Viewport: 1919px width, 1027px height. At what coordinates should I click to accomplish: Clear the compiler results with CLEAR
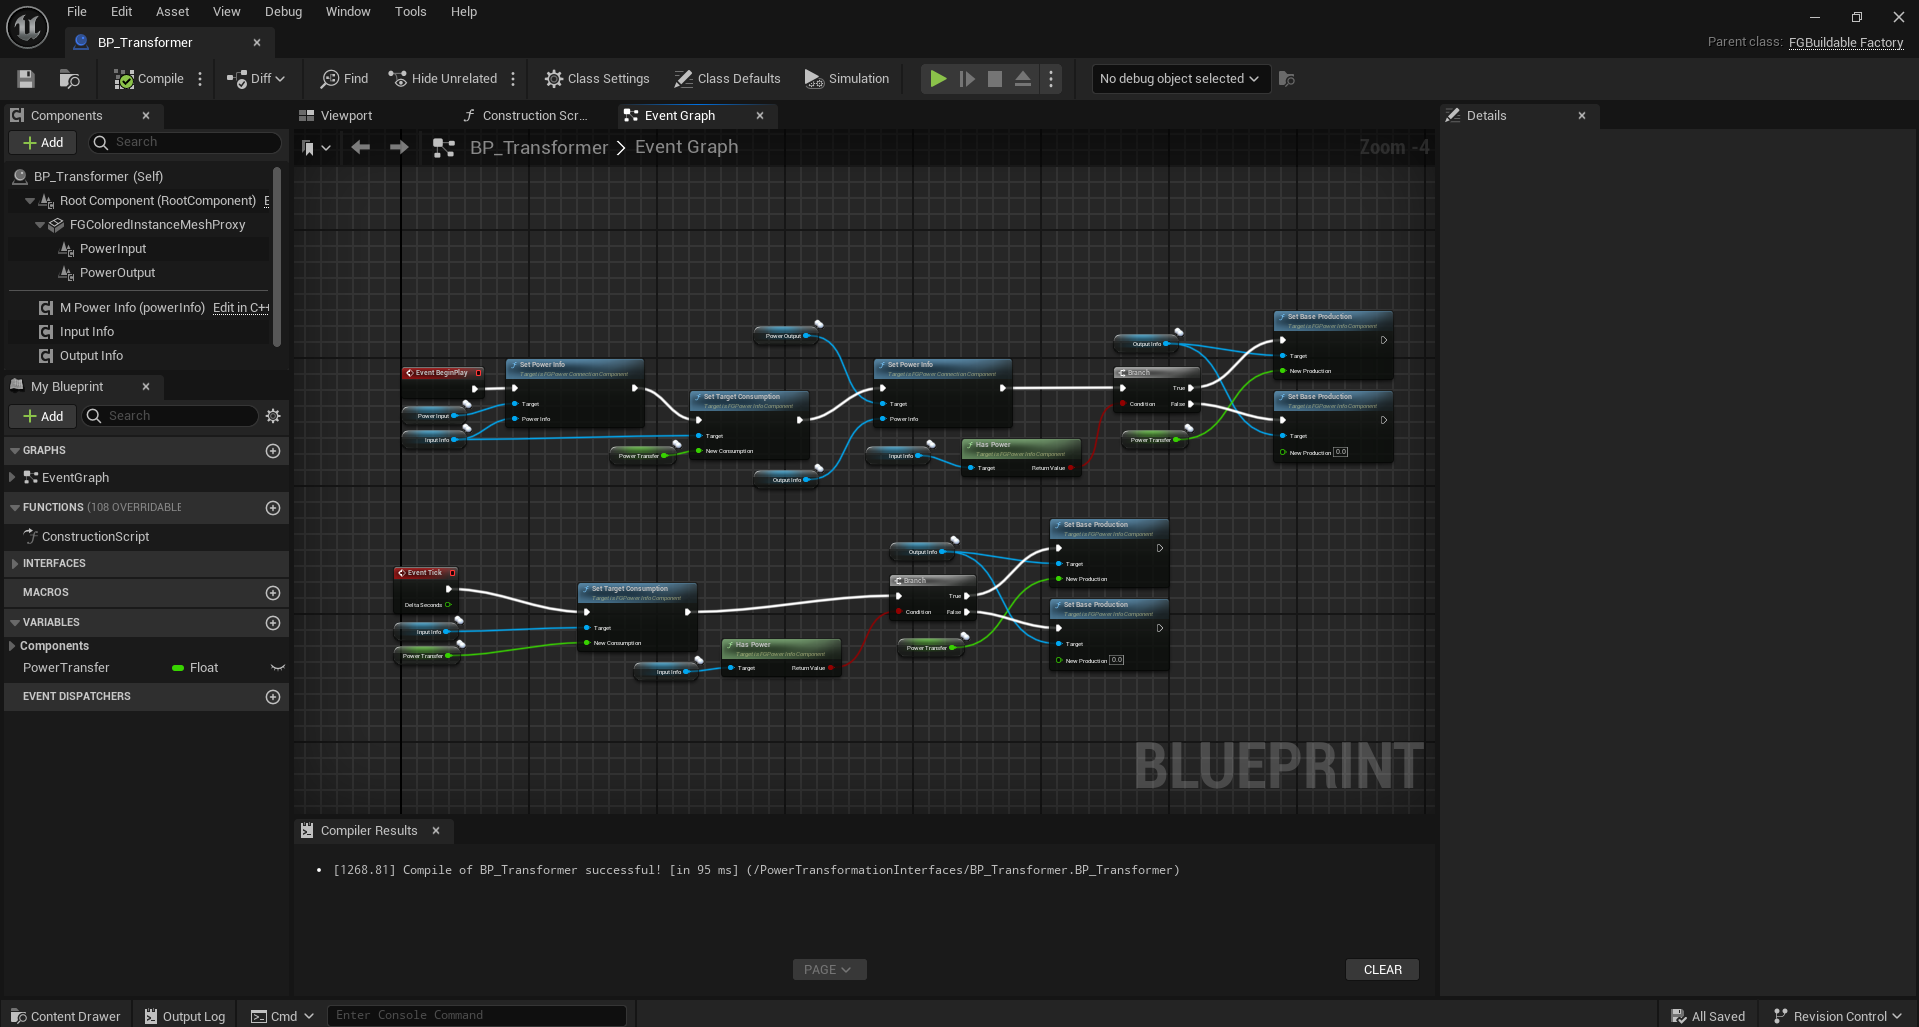point(1383,970)
